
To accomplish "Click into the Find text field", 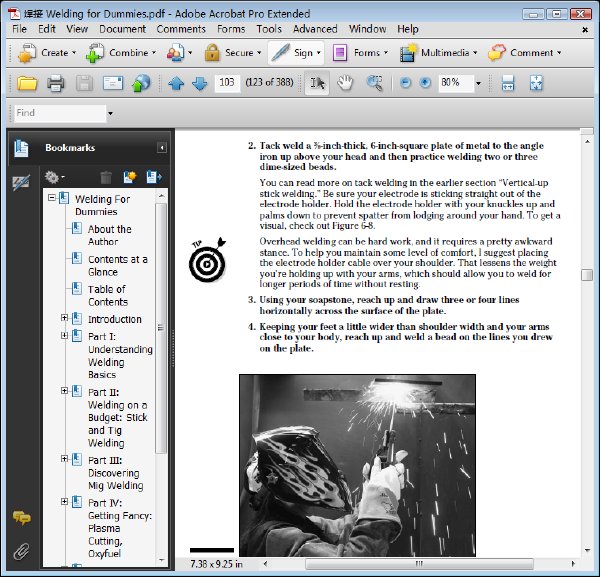I will [60, 113].
